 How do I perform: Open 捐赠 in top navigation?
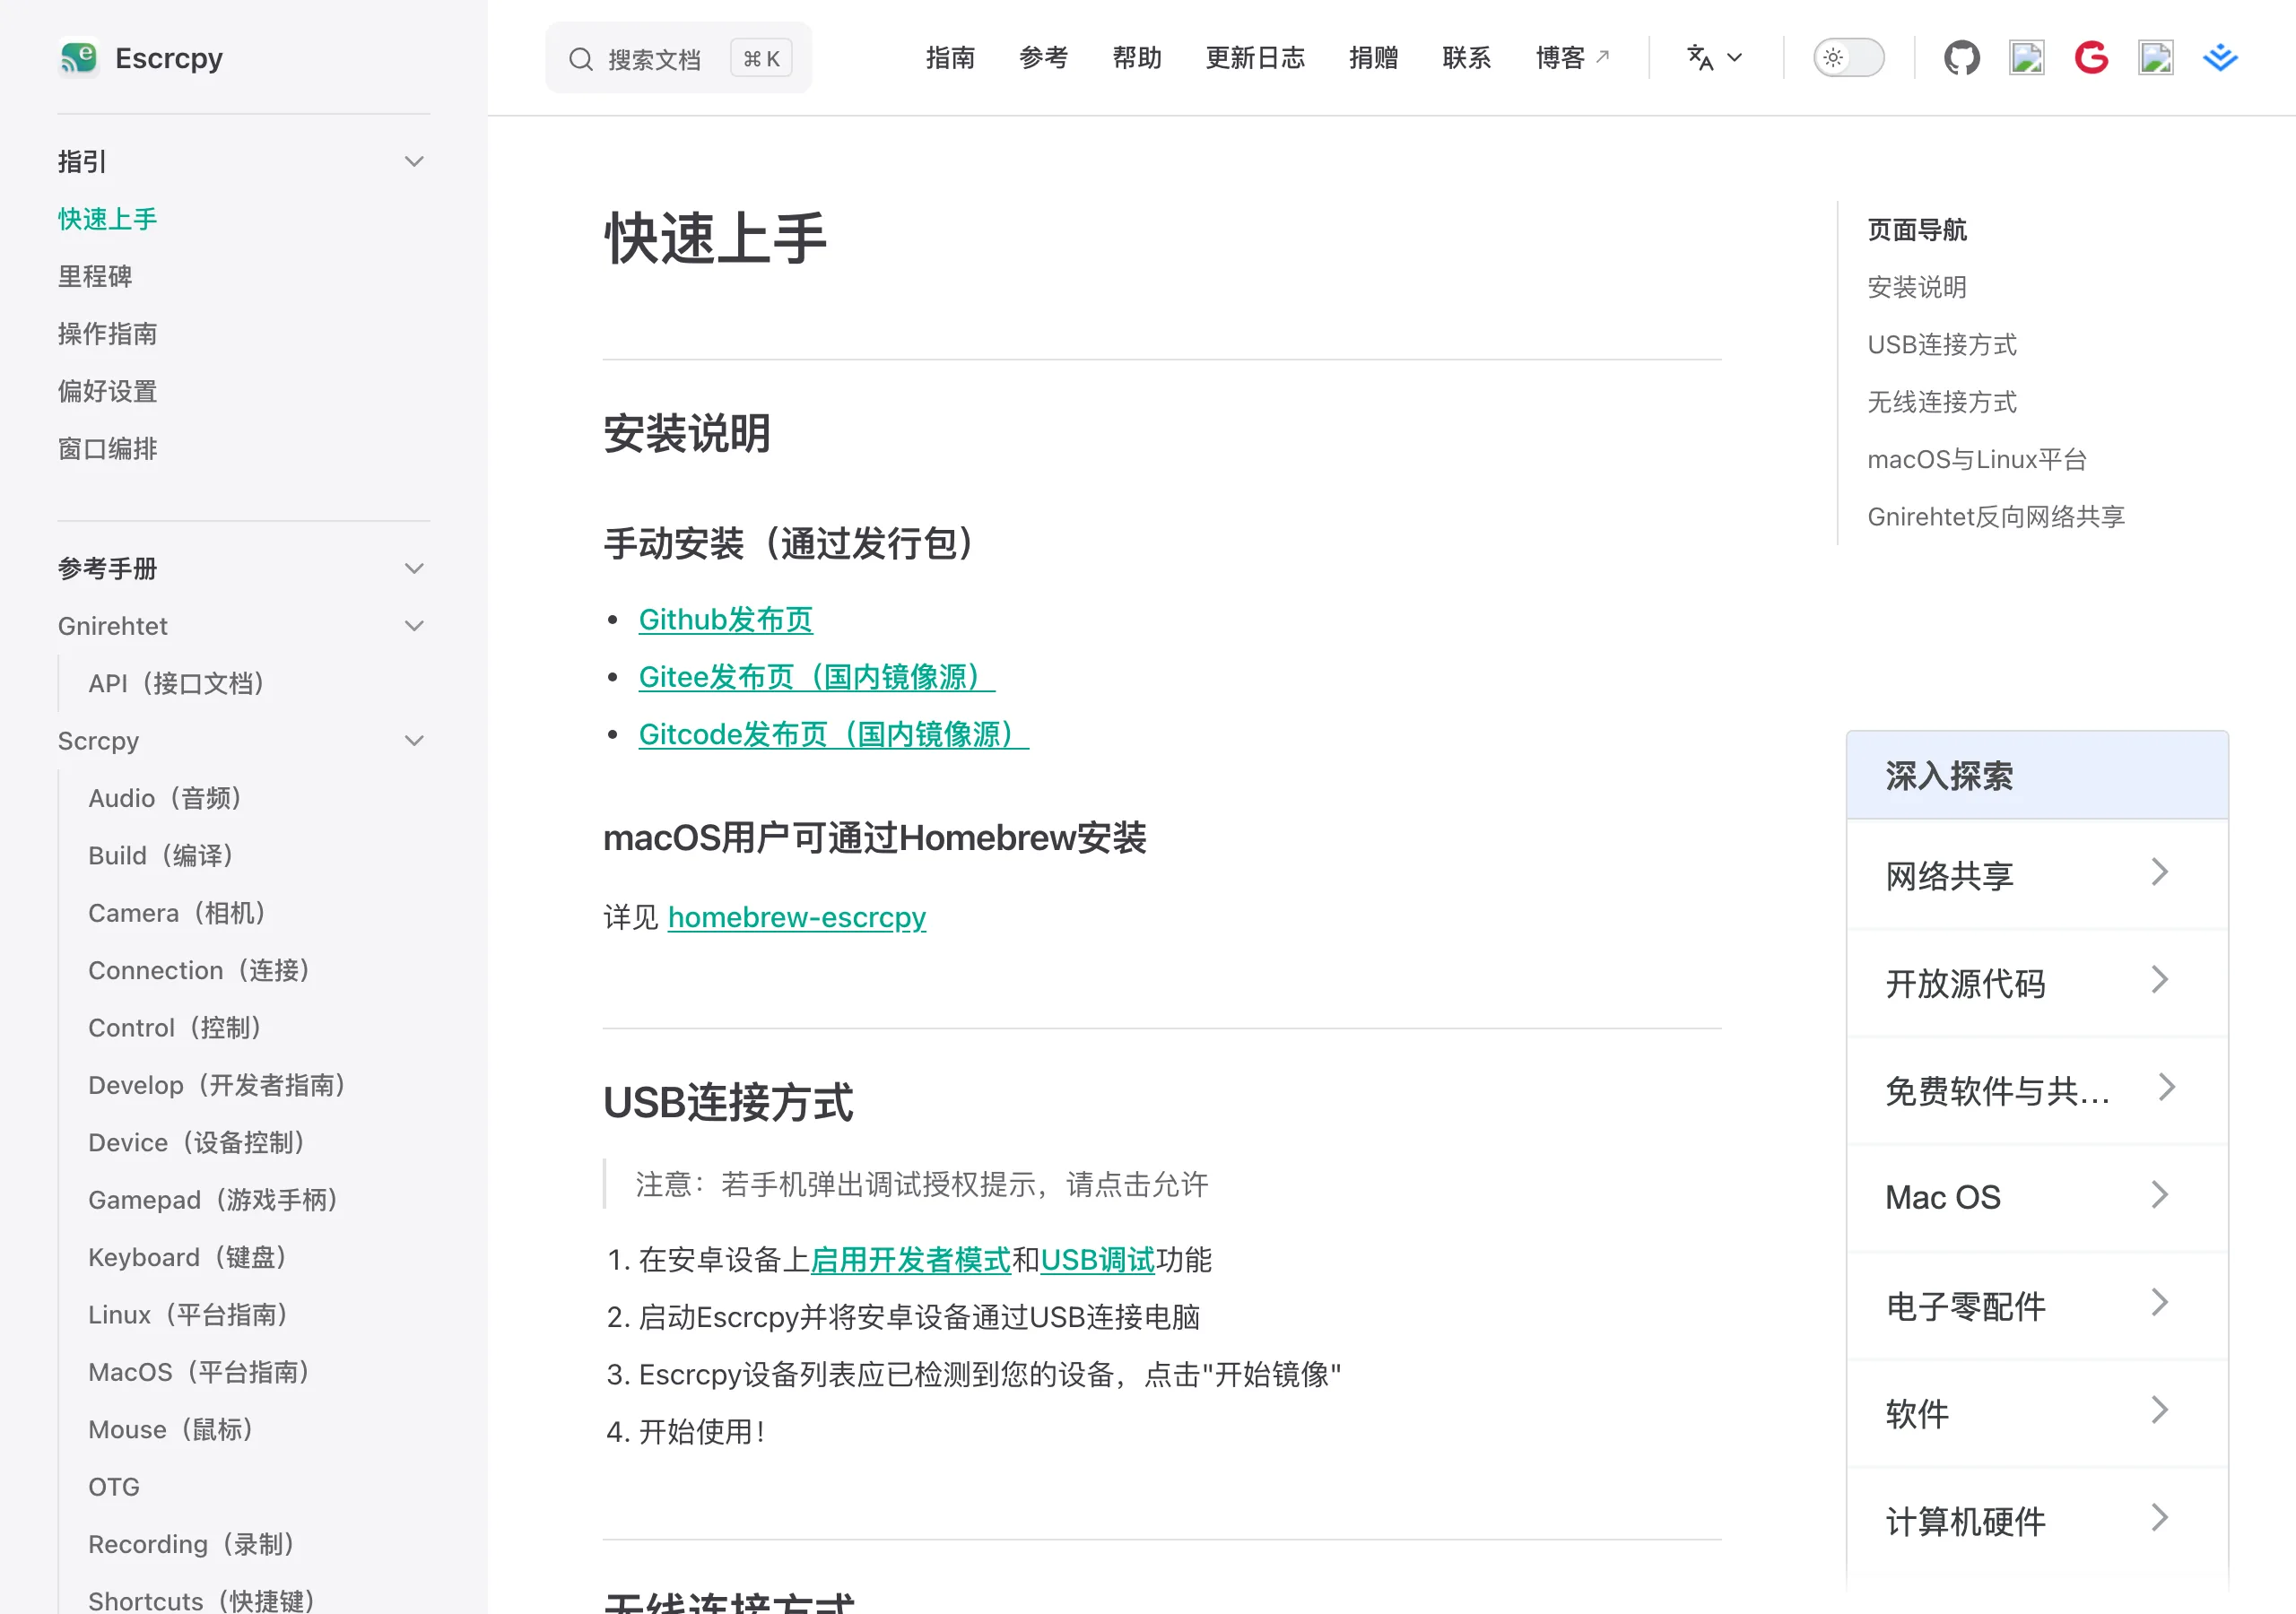coord(1373,58)
